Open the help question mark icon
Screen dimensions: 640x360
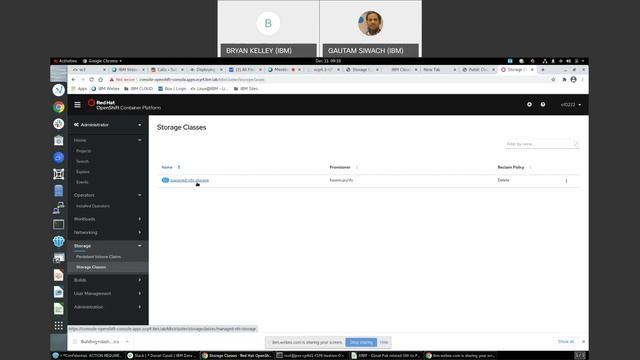[543, 104]
